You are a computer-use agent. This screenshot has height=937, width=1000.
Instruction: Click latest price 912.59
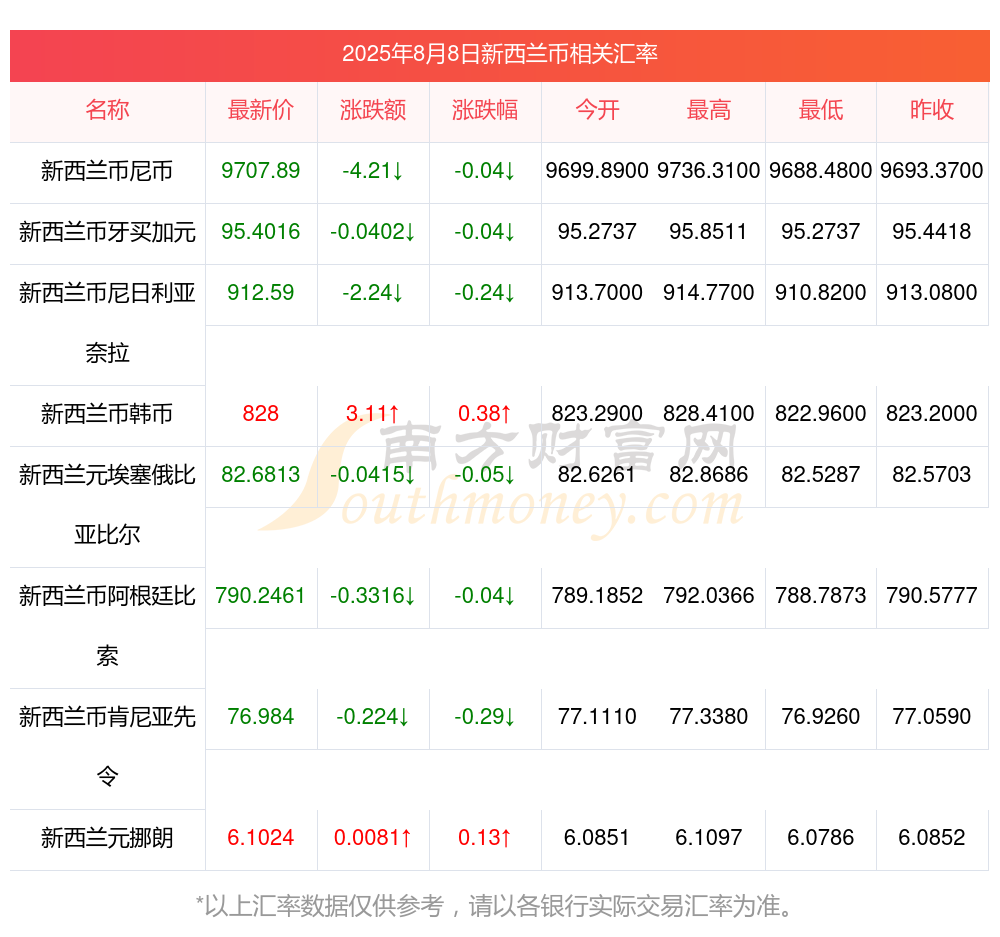(x=260, y=292)
